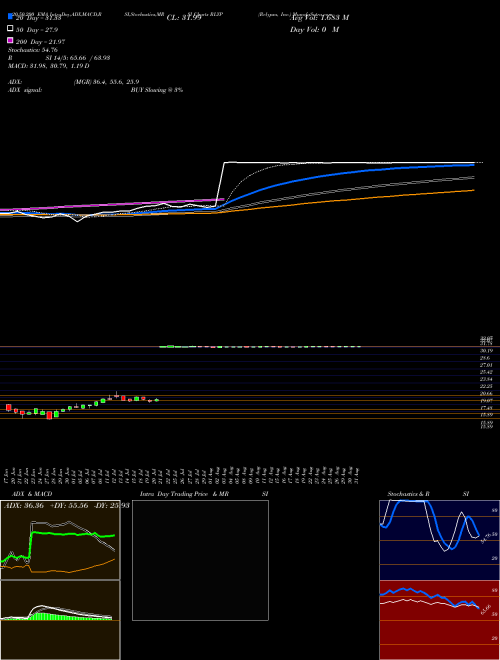Image resolution: width=500 pixels, height=660 pixels.
Task: Click the 'Intra Day Trading Price & MR' title
Action: tap(184, 494)
